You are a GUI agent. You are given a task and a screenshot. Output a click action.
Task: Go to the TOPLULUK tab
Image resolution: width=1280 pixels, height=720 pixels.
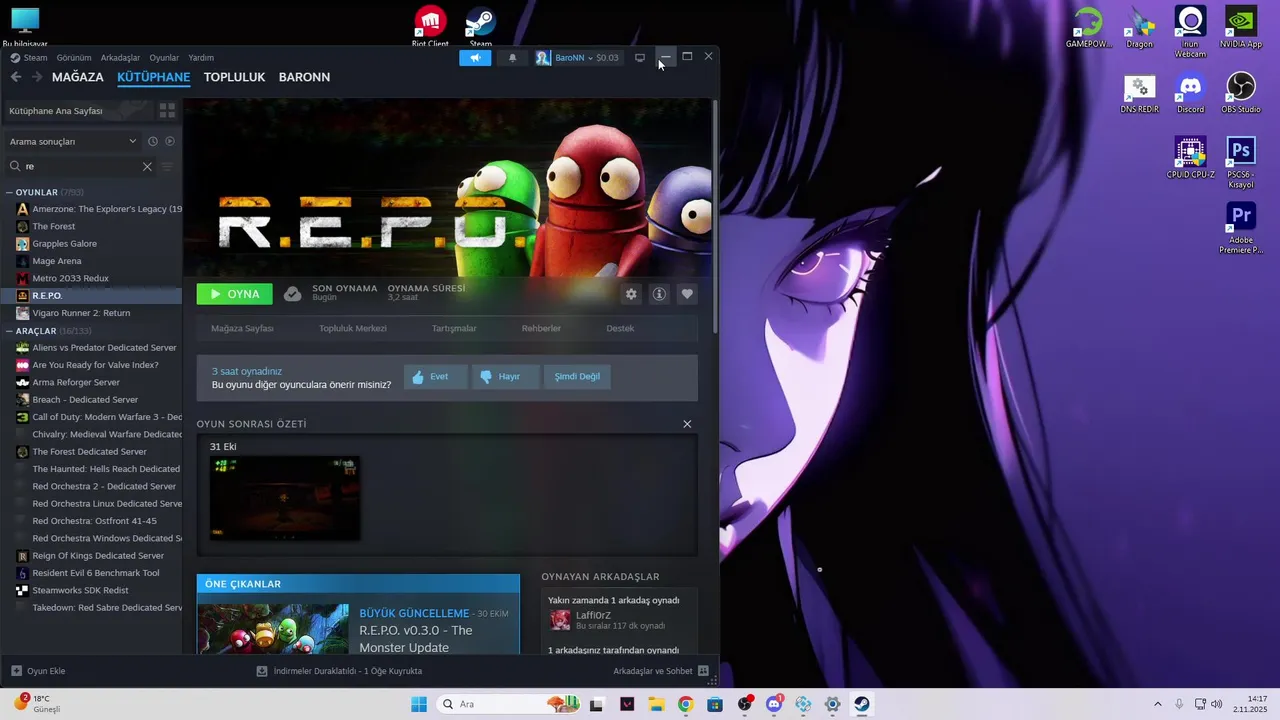(x=234, y=77)
